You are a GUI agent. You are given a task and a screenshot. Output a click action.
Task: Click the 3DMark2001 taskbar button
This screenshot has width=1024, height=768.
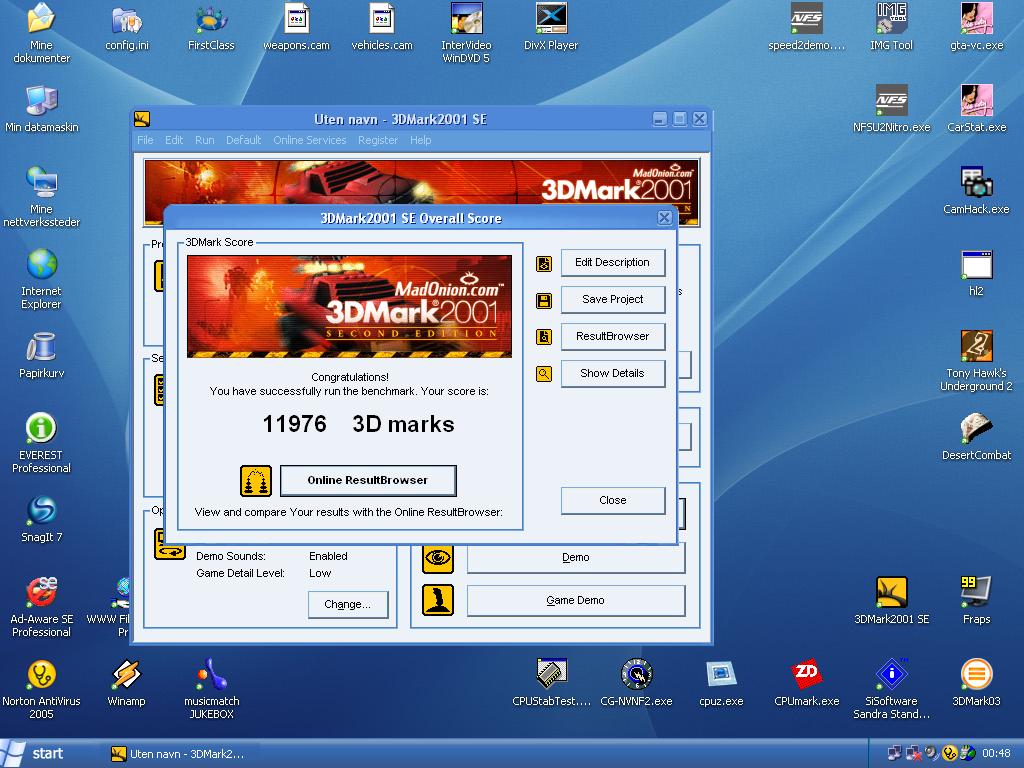(178, 754)
